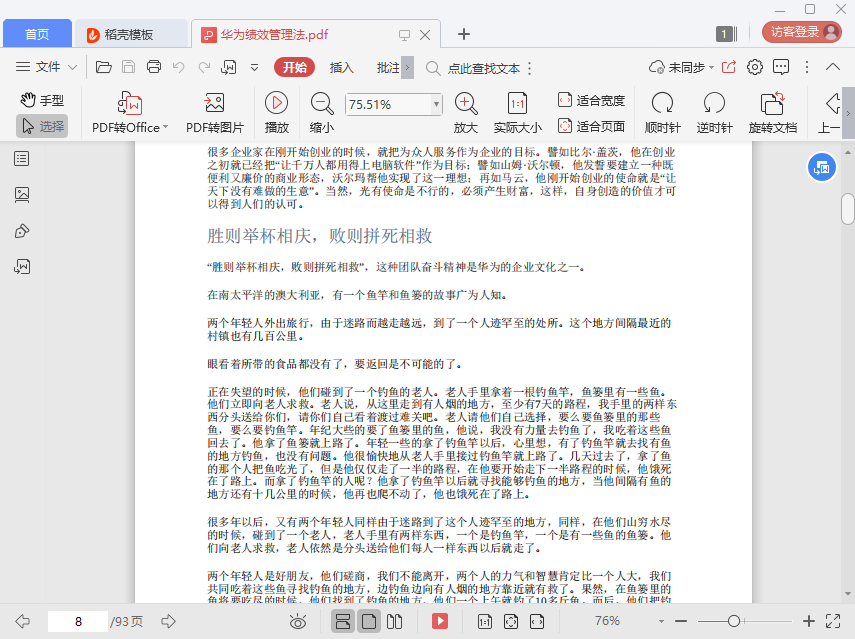The height and width of the screenshot is (639, 855).
Task: Switch to the 插入 ribbon tab
Action: coord(341,68)
